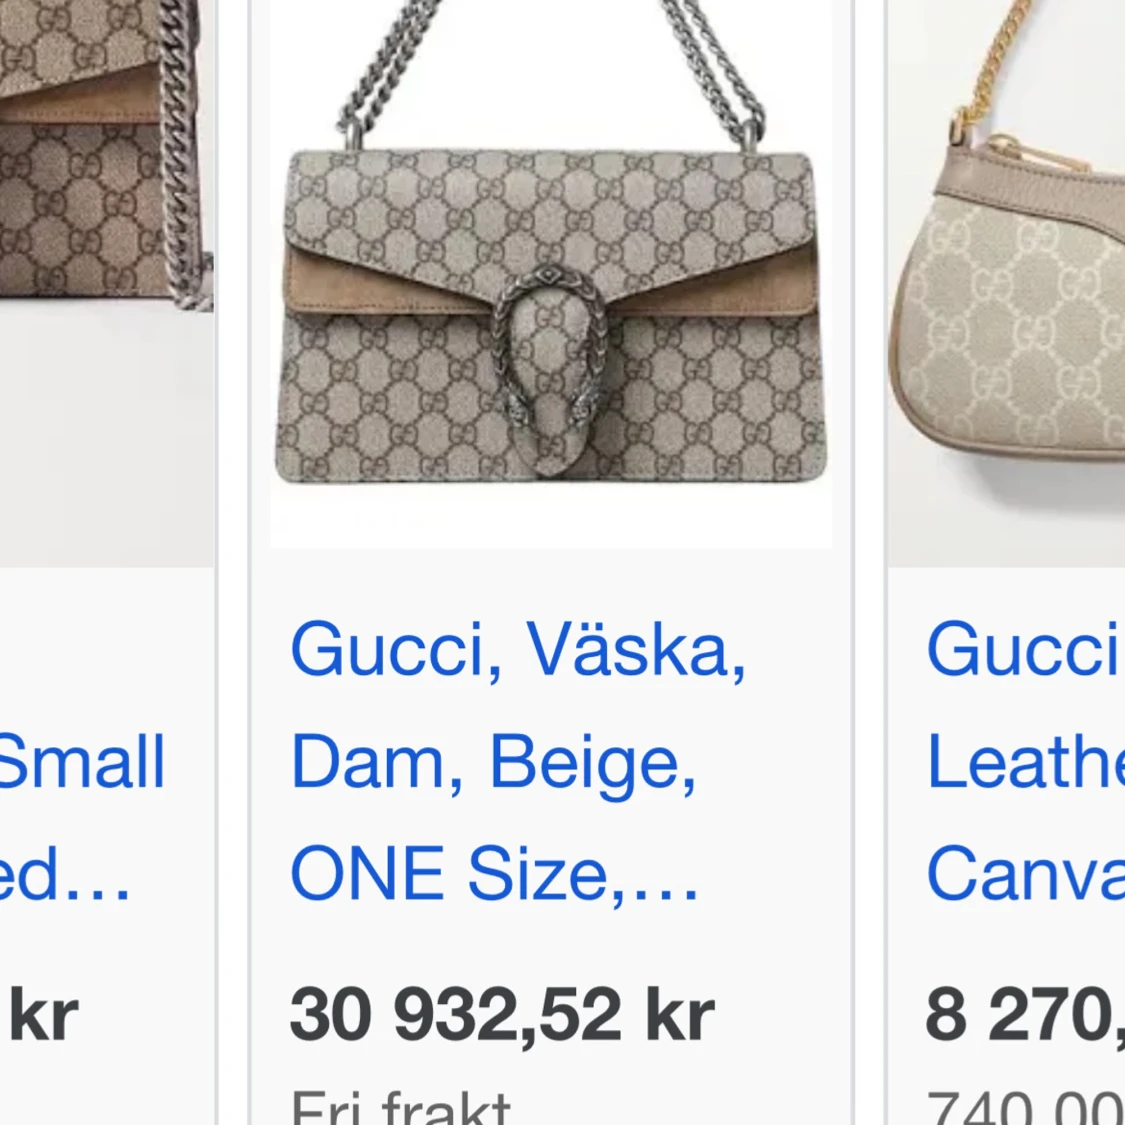Click the truncated "ONE Size,…" title line
The width and height of the screenshot is (1125, 1125).
click(494, 873)
